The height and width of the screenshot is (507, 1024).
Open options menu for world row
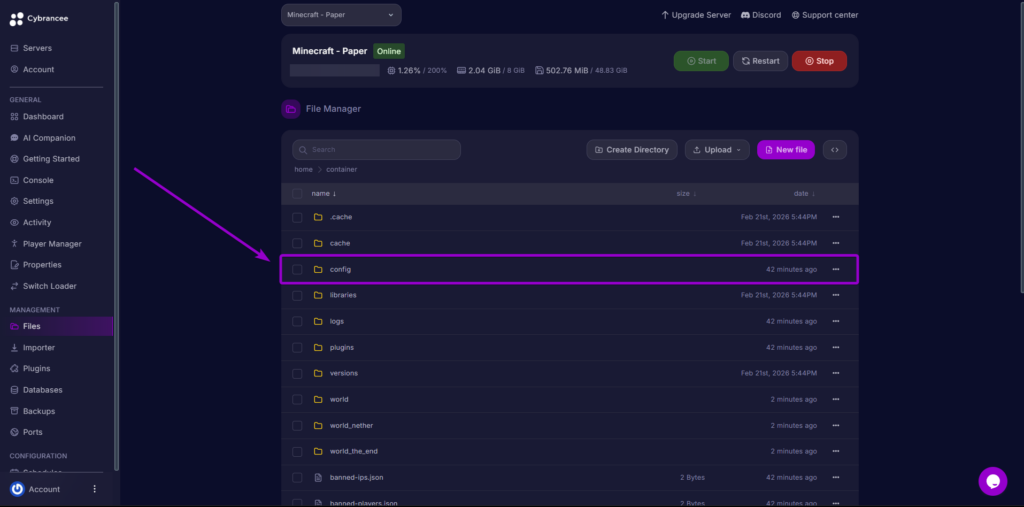click(x=836, y=399)
